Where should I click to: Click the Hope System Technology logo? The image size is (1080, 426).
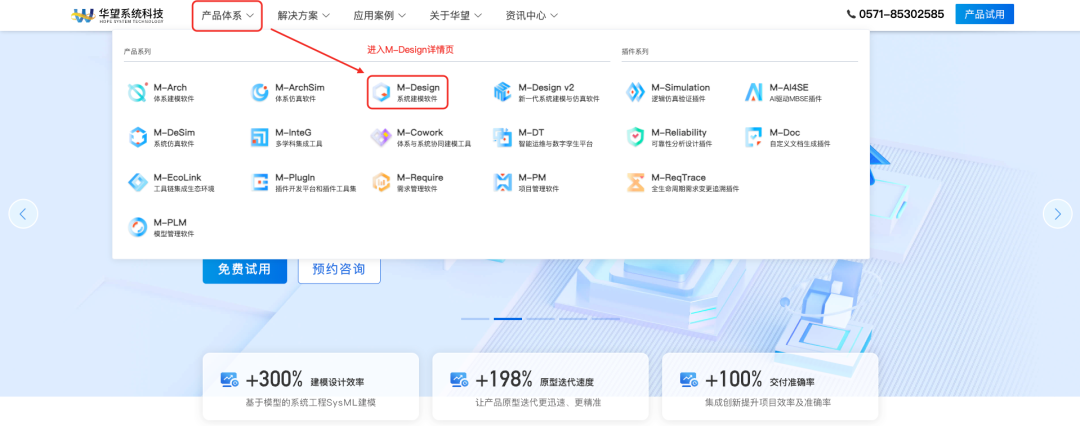pyautogui.click(x=118, y=14)
